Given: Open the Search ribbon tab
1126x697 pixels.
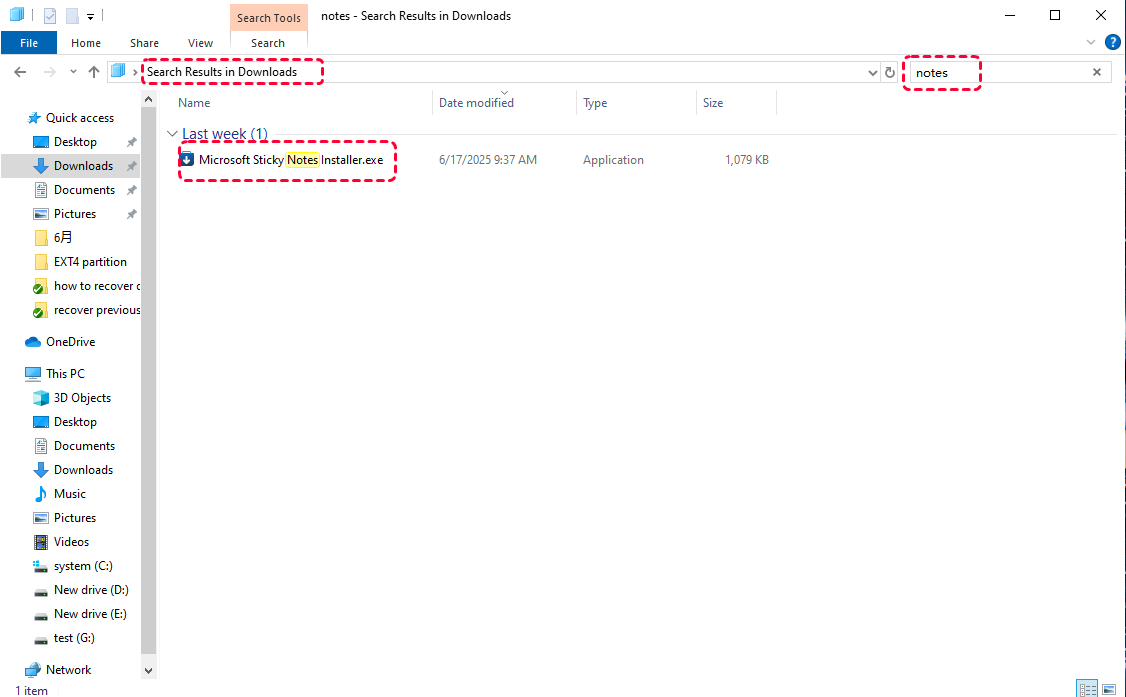Looking at the screenshot, I should point(268,43).
